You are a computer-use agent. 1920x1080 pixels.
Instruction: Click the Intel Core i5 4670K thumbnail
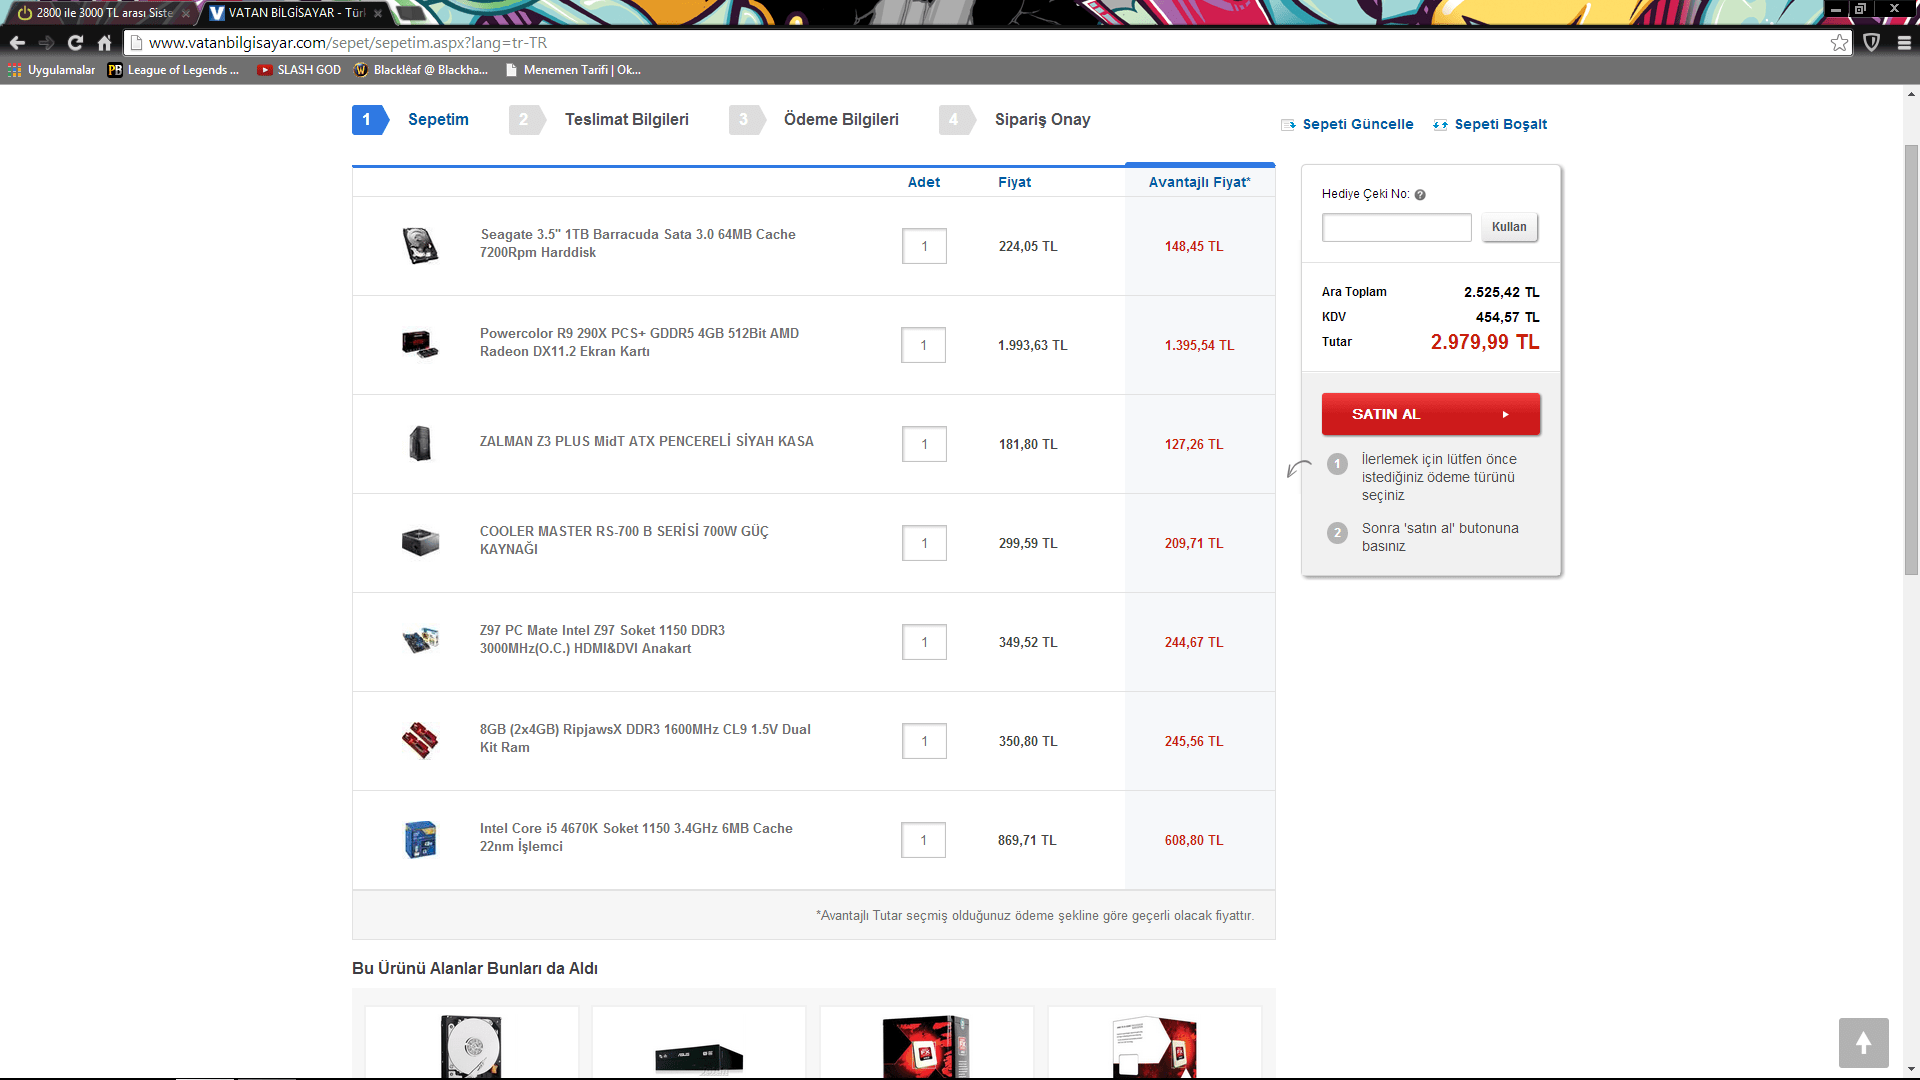[420, 840]
